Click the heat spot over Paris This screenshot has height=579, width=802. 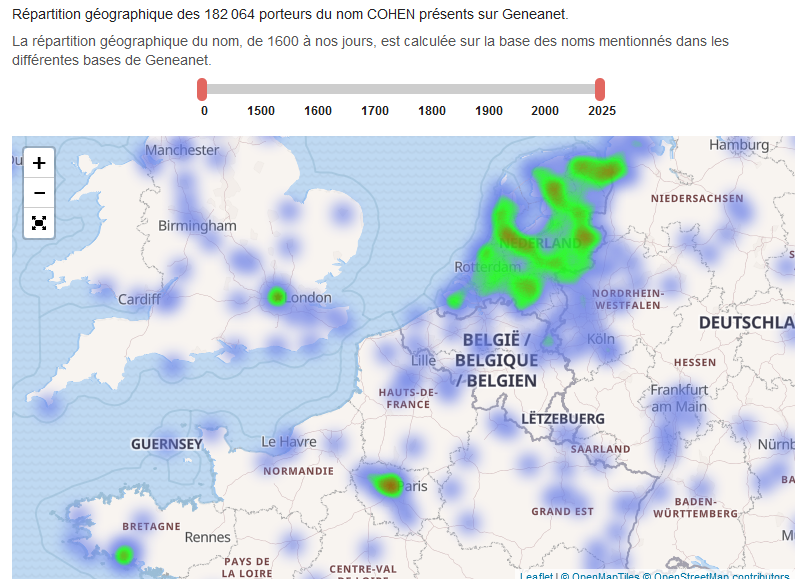coord(390,484)
